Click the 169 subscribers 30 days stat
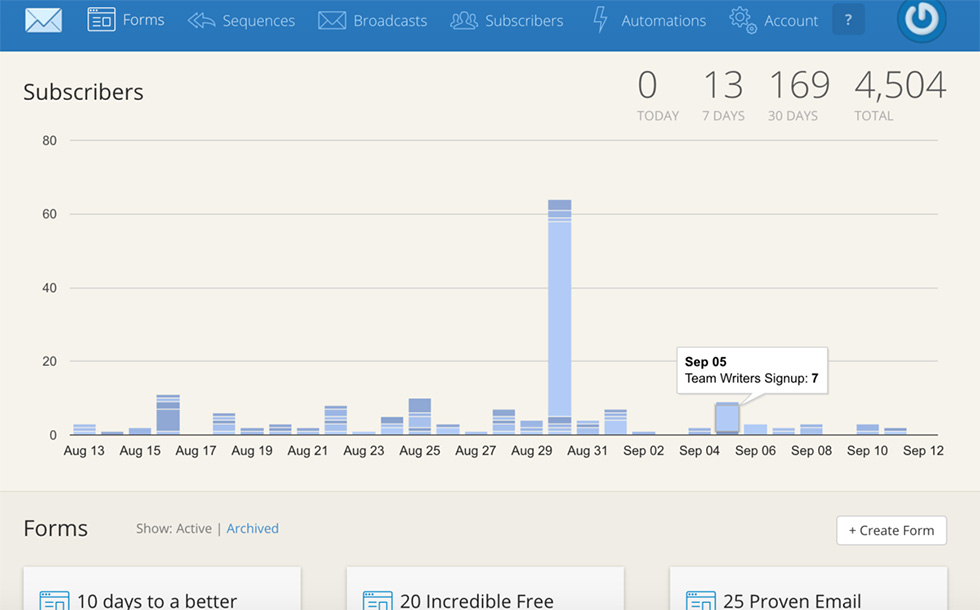This screenshot has height=610, width=980. point(798,86)
